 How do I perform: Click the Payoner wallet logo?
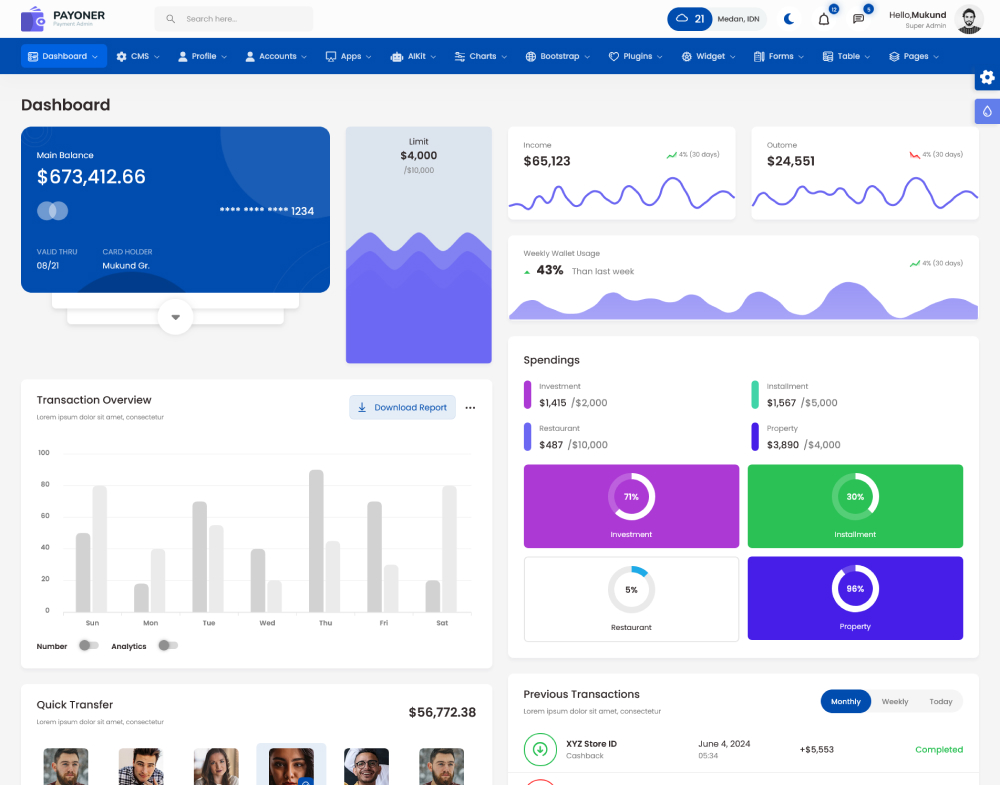pos(33,19)
